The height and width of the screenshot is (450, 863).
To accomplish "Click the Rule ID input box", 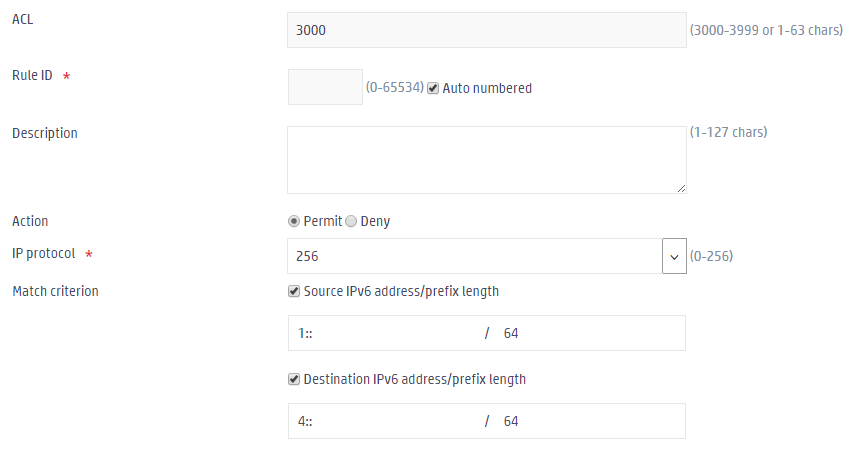I will point(325,87).
